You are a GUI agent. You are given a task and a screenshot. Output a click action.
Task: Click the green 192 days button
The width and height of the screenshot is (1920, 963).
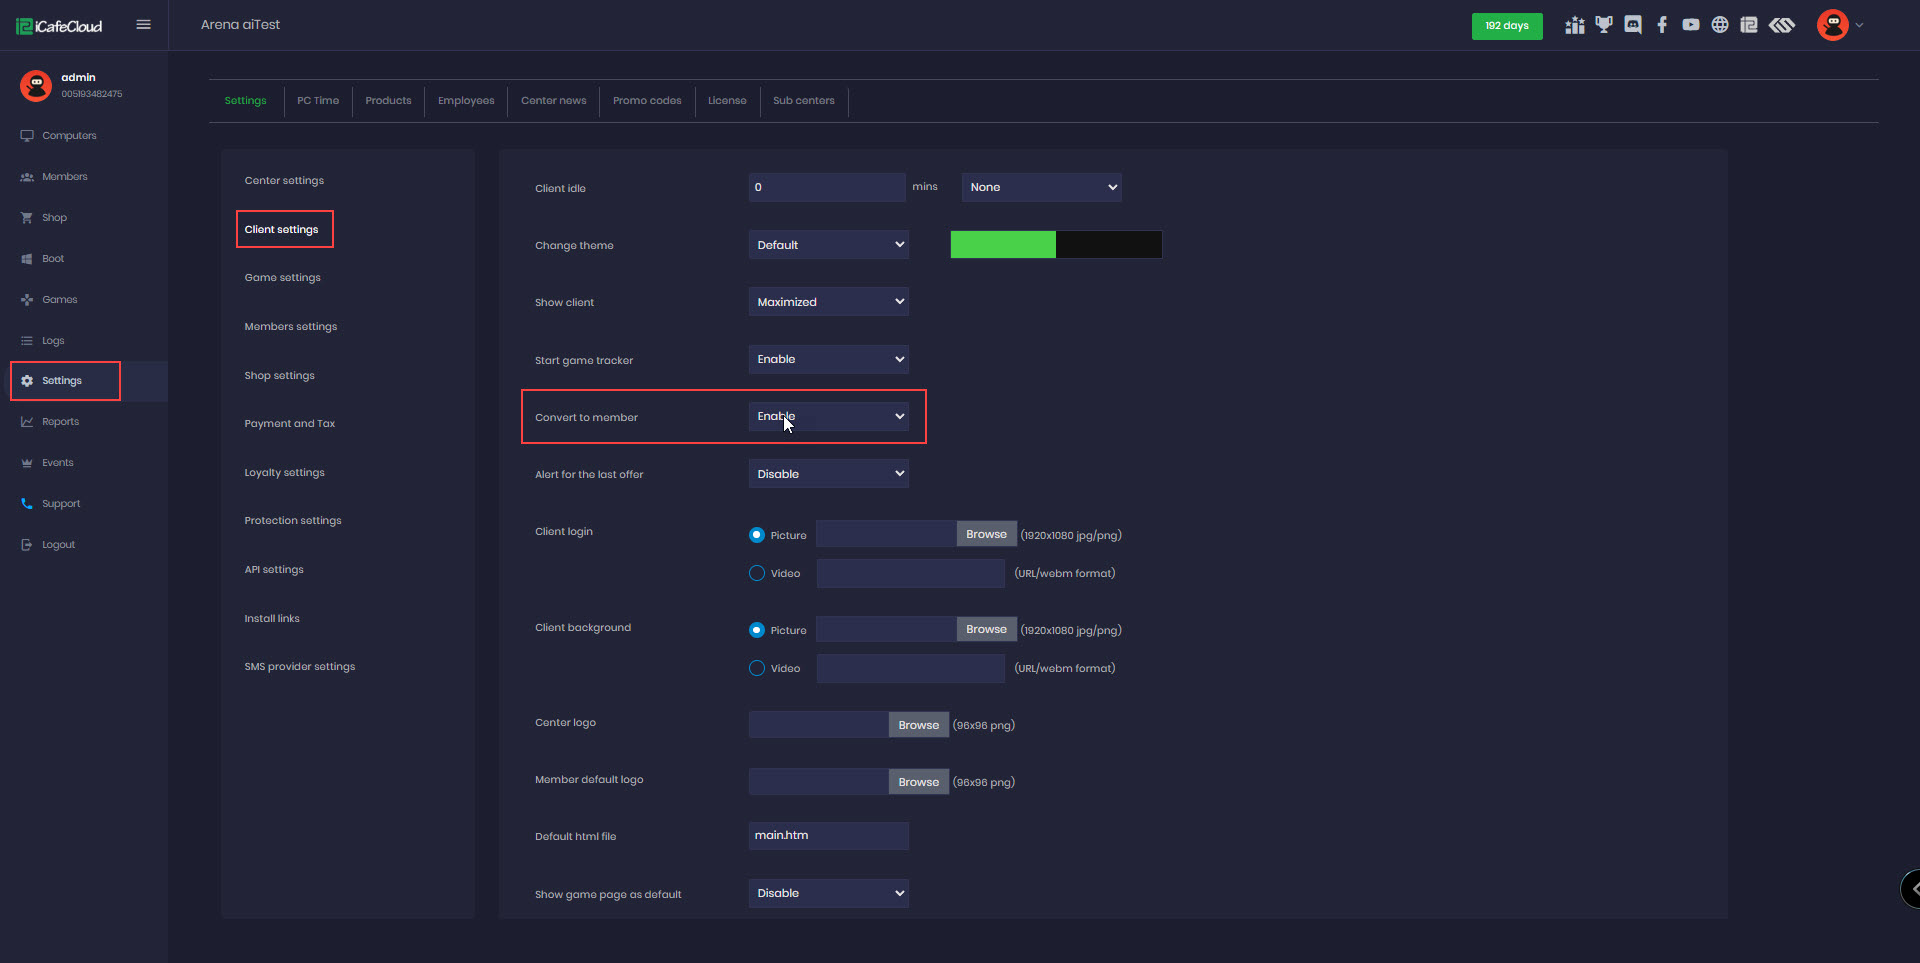[1506, 26]
